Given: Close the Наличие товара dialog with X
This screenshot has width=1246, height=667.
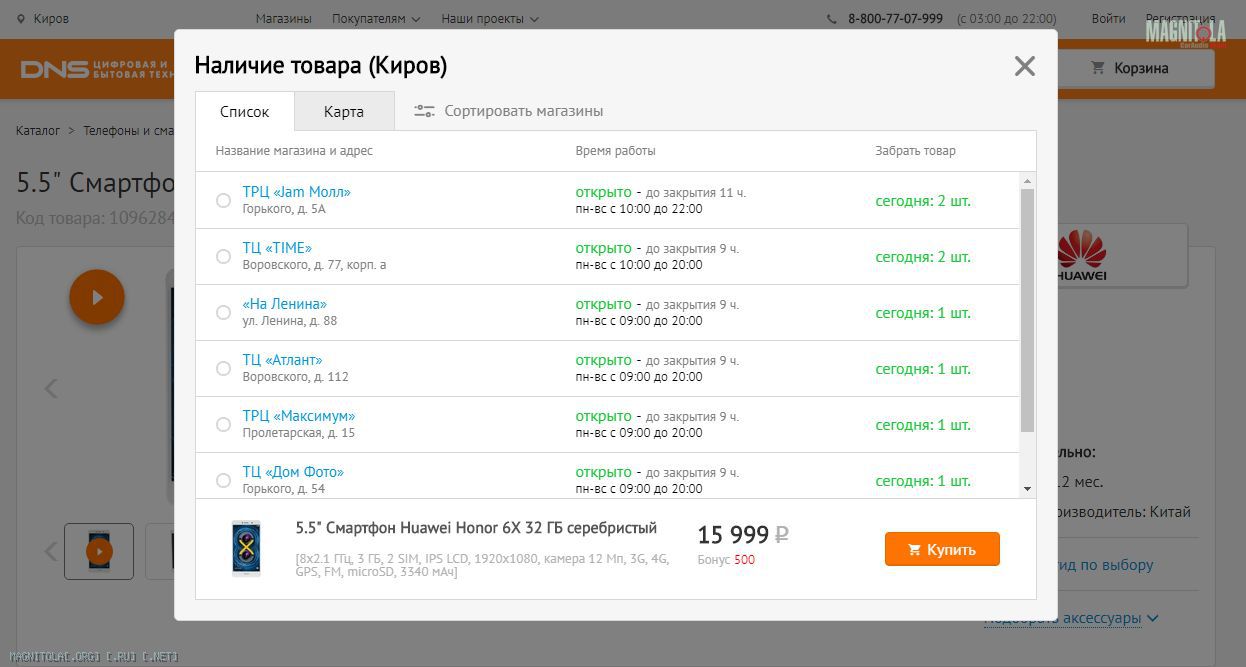Looking at the screenshot, I should [x=1024, y=66].
